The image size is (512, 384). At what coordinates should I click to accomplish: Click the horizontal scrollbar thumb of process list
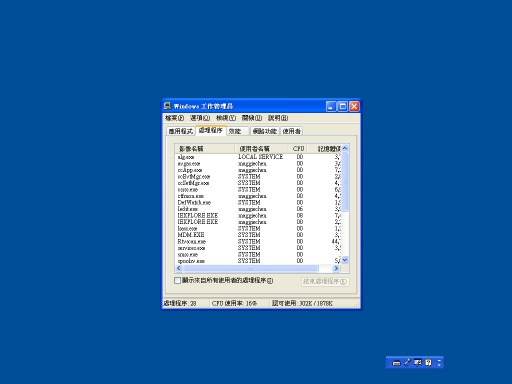click(251, 268)
